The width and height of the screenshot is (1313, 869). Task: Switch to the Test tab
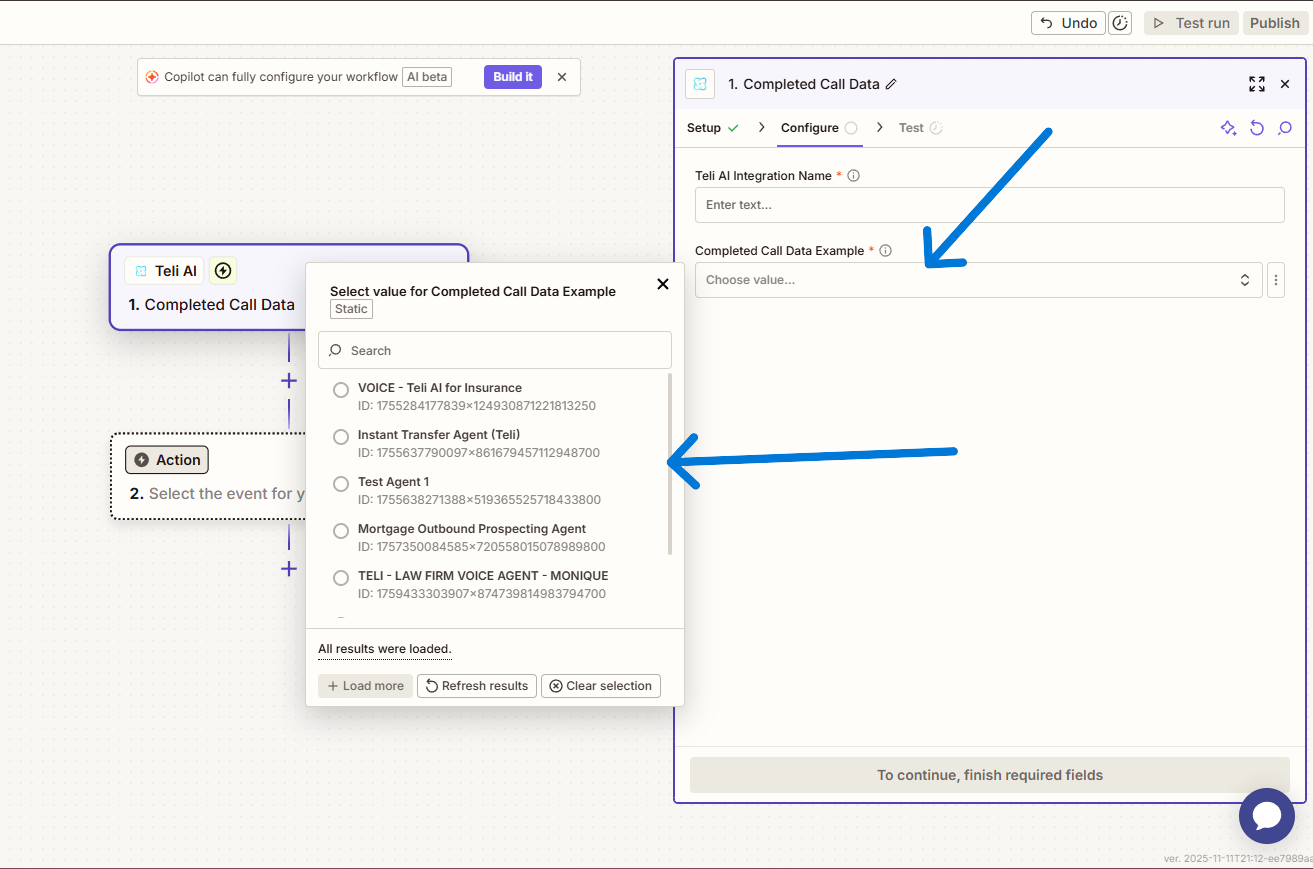click(920, 128)
